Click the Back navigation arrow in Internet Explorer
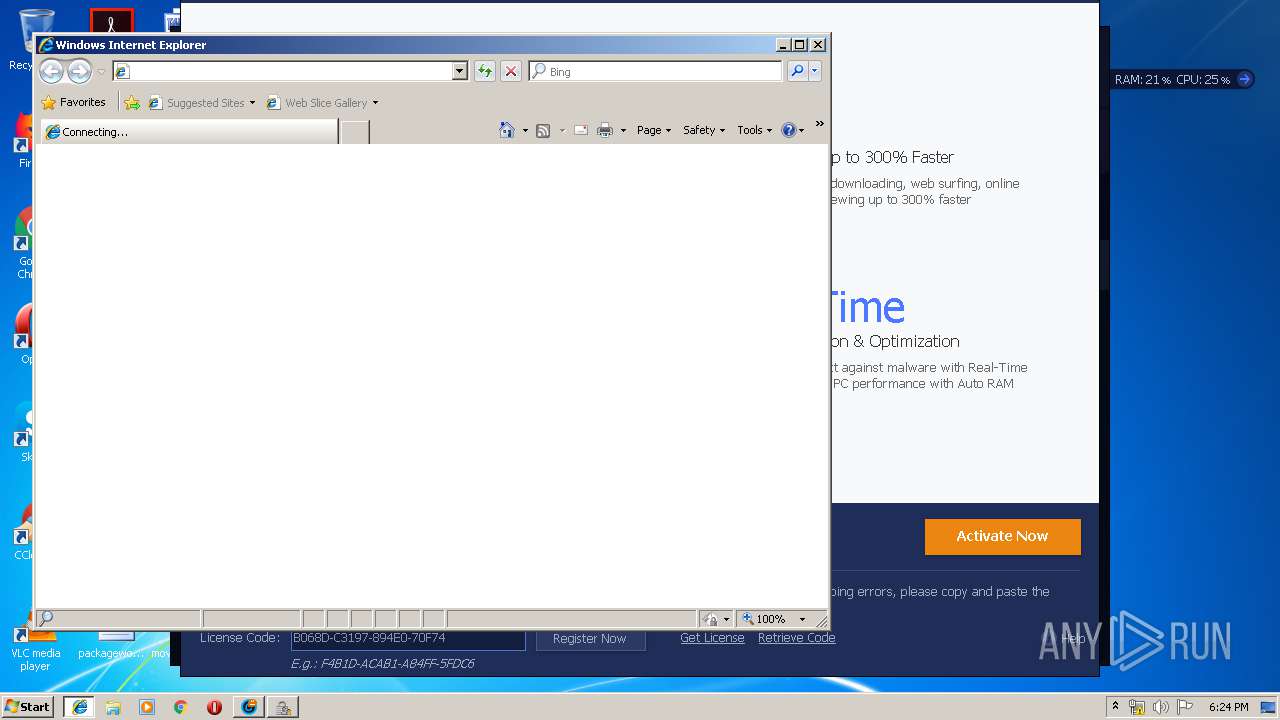This screenshot has height=720, width=1280. 51,71
